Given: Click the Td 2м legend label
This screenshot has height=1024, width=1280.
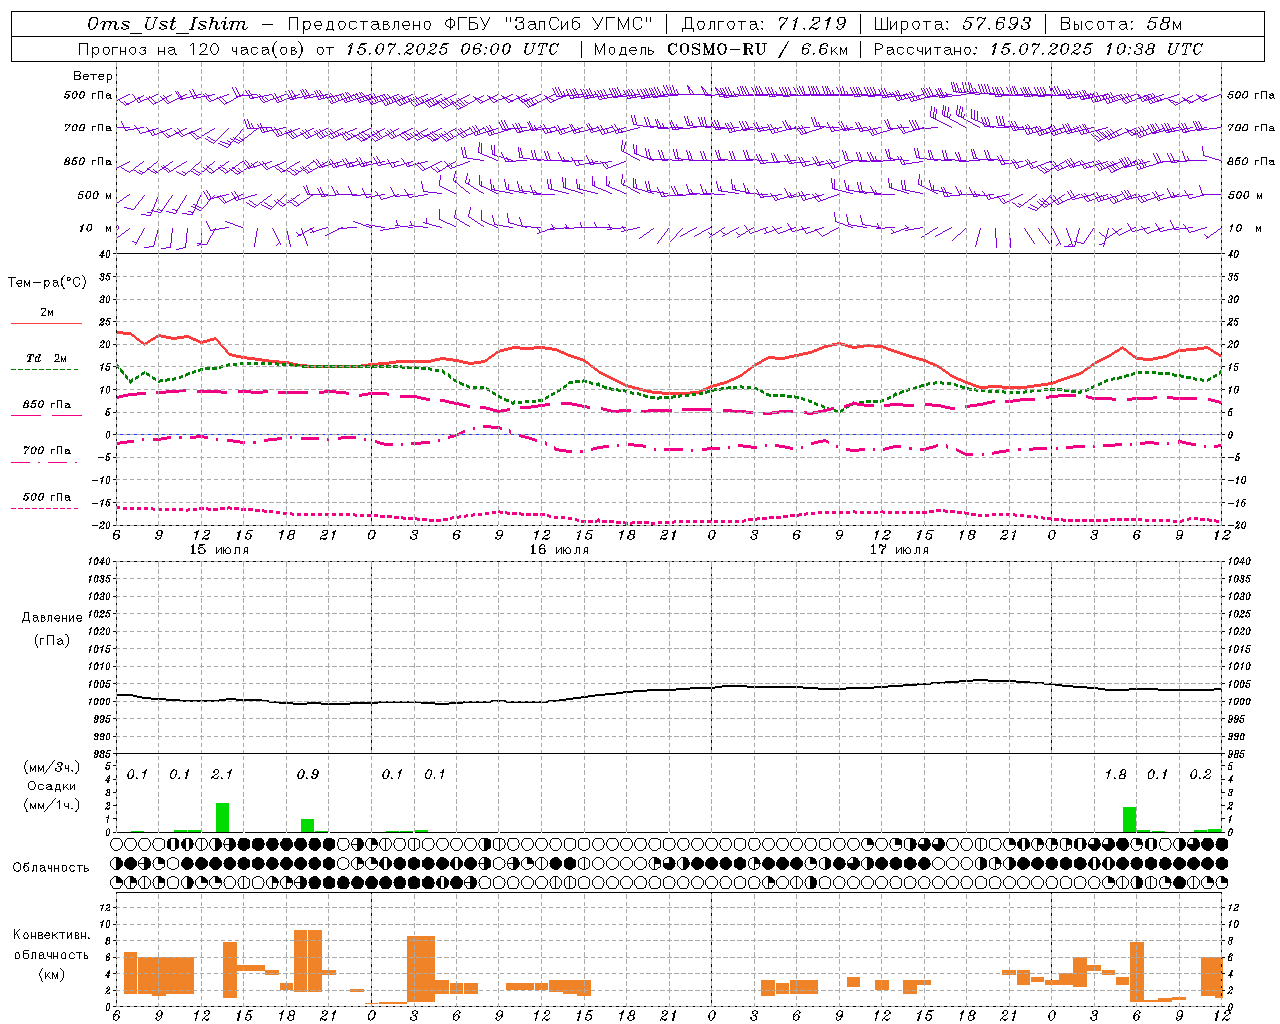Looking at the screenshot, I should [x=46, y=358].
